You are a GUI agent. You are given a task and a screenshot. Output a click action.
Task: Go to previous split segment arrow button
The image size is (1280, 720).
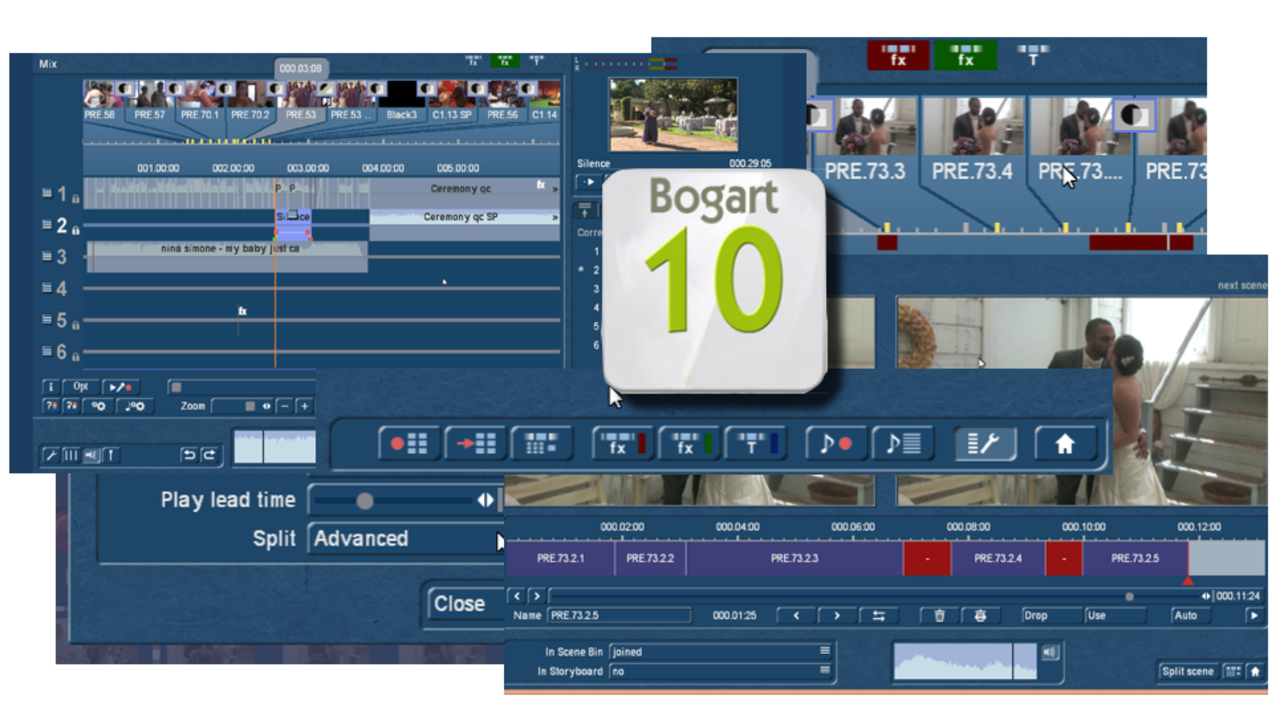797,616
